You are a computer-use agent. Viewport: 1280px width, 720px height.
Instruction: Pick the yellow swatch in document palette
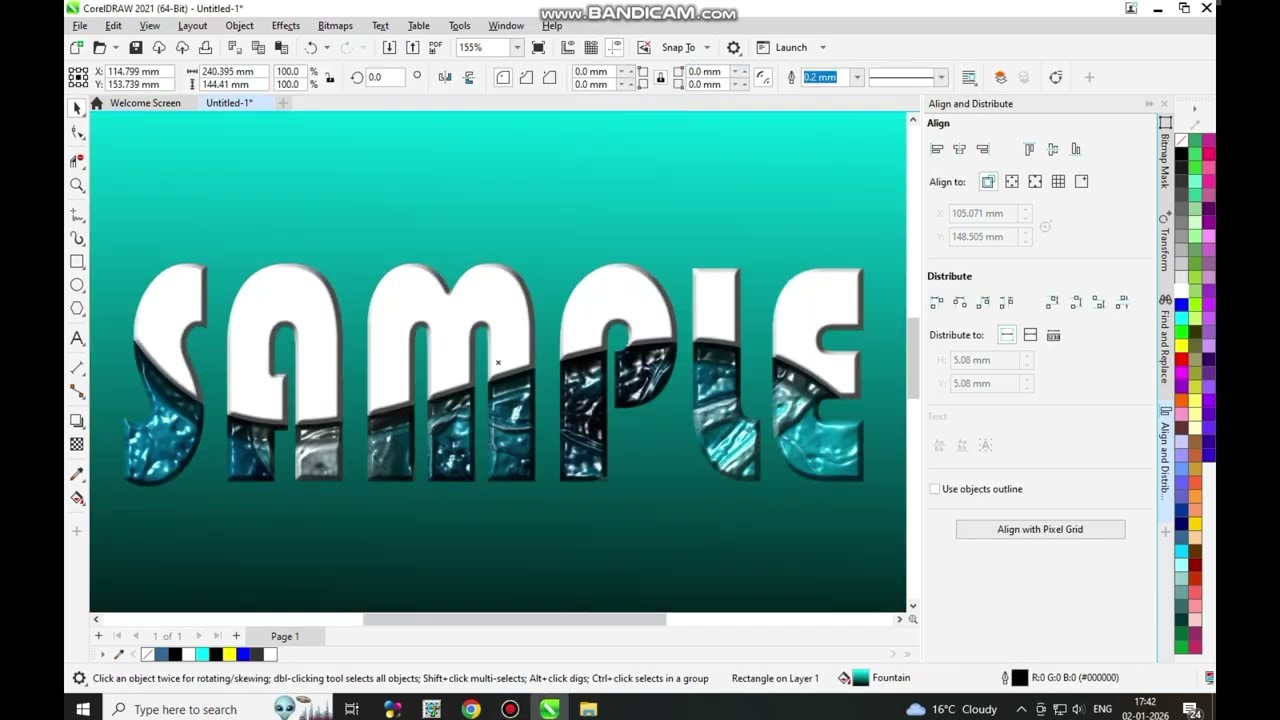click(229, 655)
